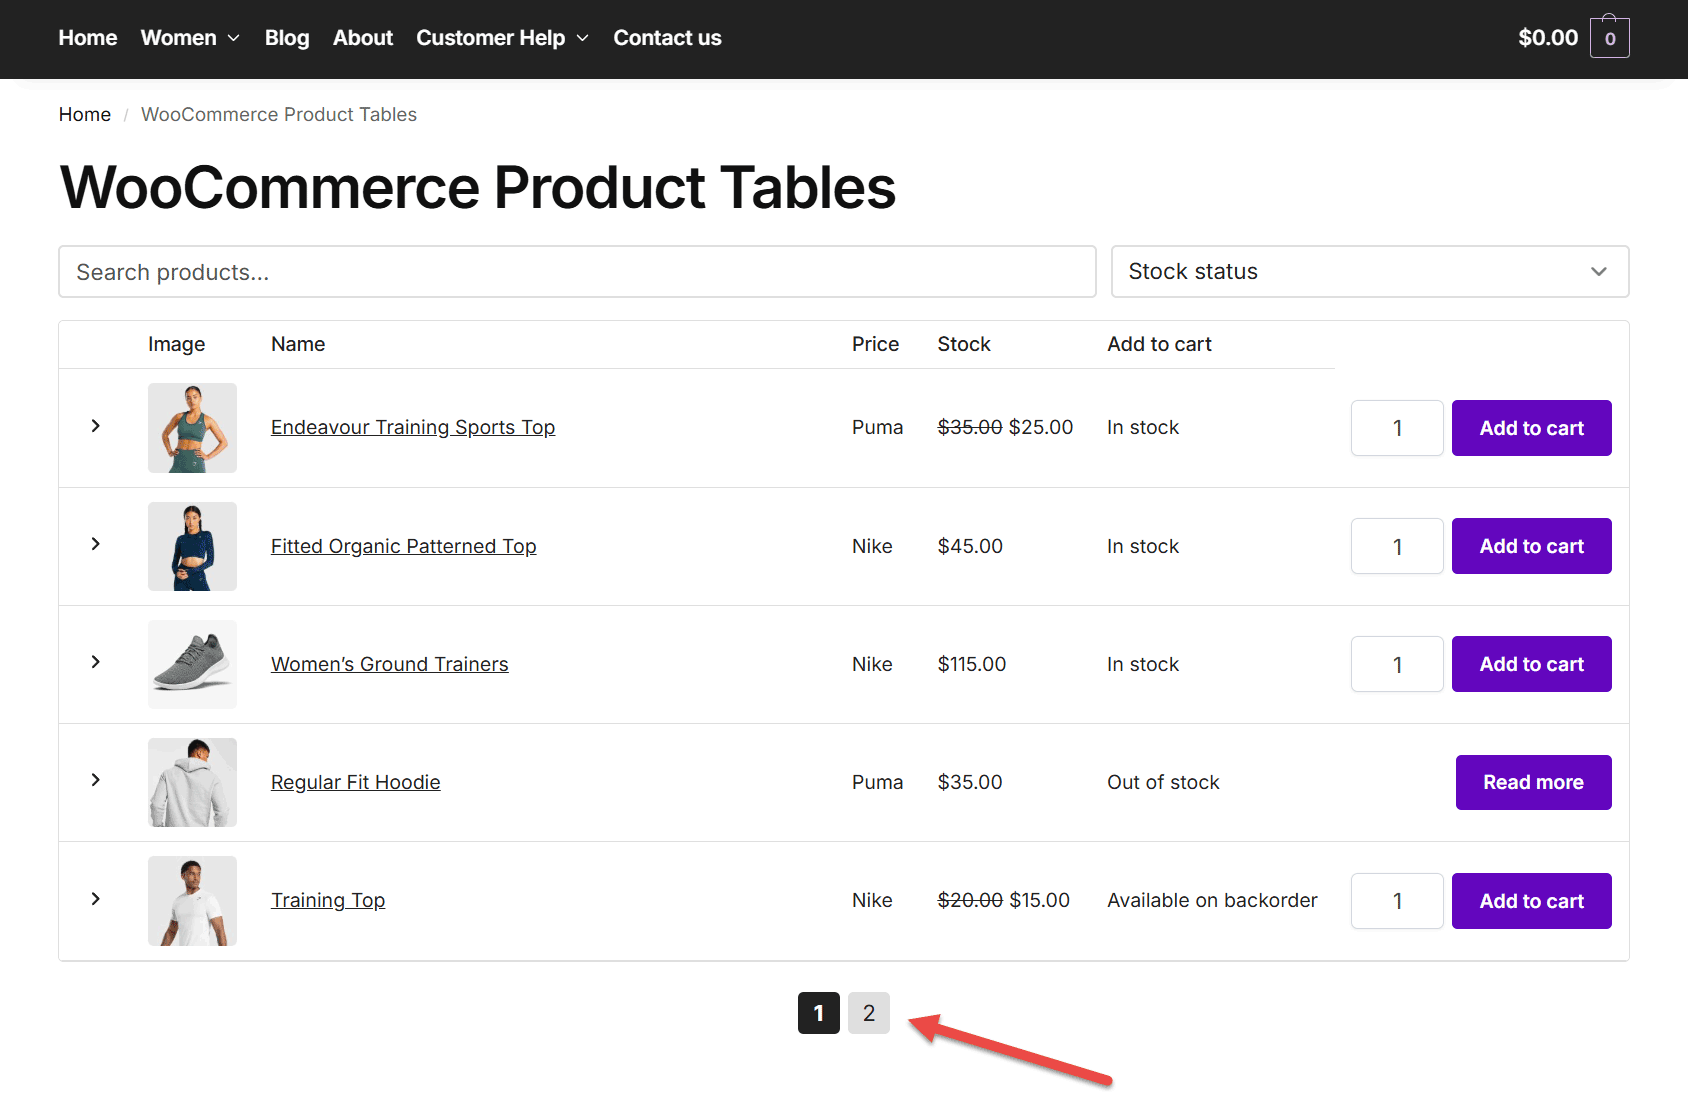Click the Home breadcrumb link
Image resolution: width=1688 pixels, height=1100 pixels.
click(84, 114)
